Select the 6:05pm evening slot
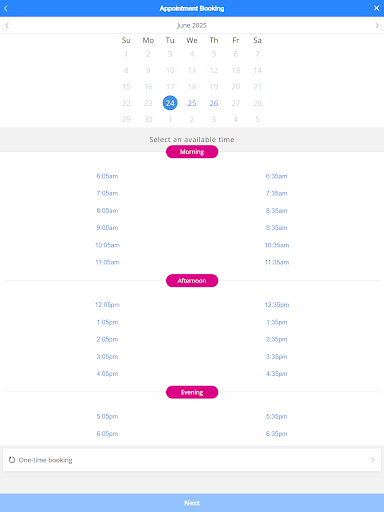 click(x=107, y=434)
